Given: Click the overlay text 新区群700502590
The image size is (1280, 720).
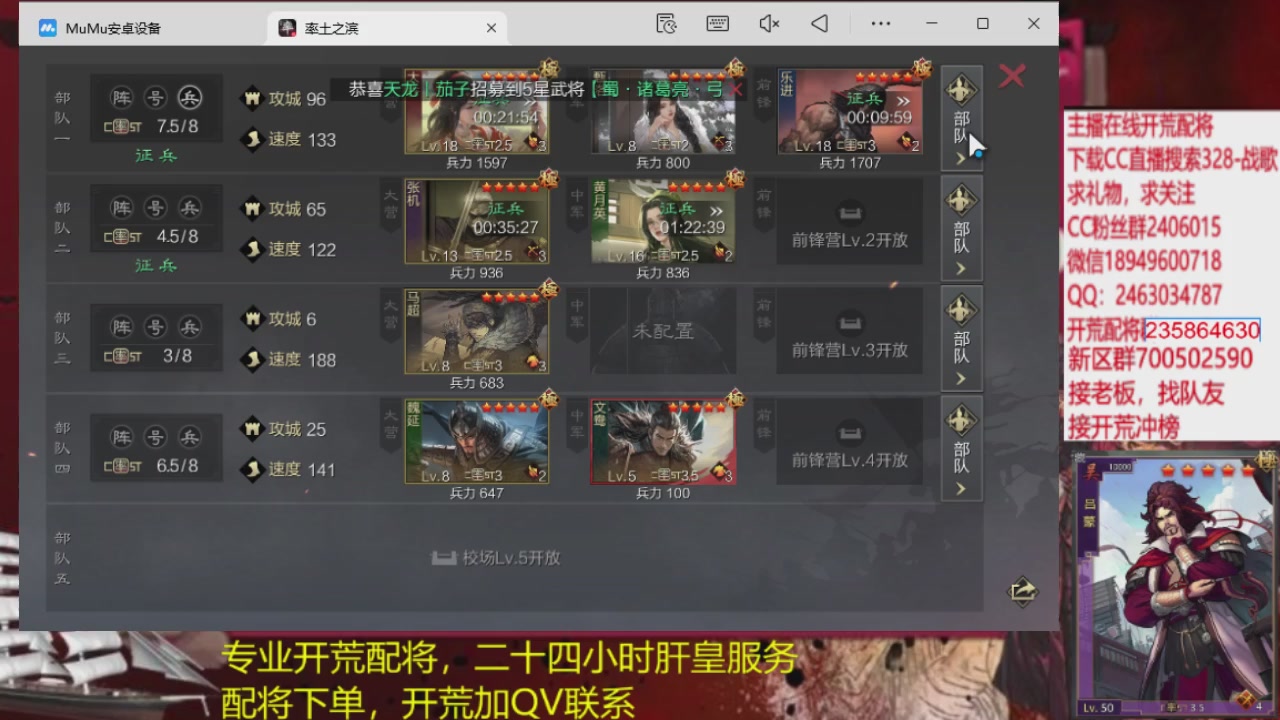Looking at the screenshot, I should pos(1160,358).
